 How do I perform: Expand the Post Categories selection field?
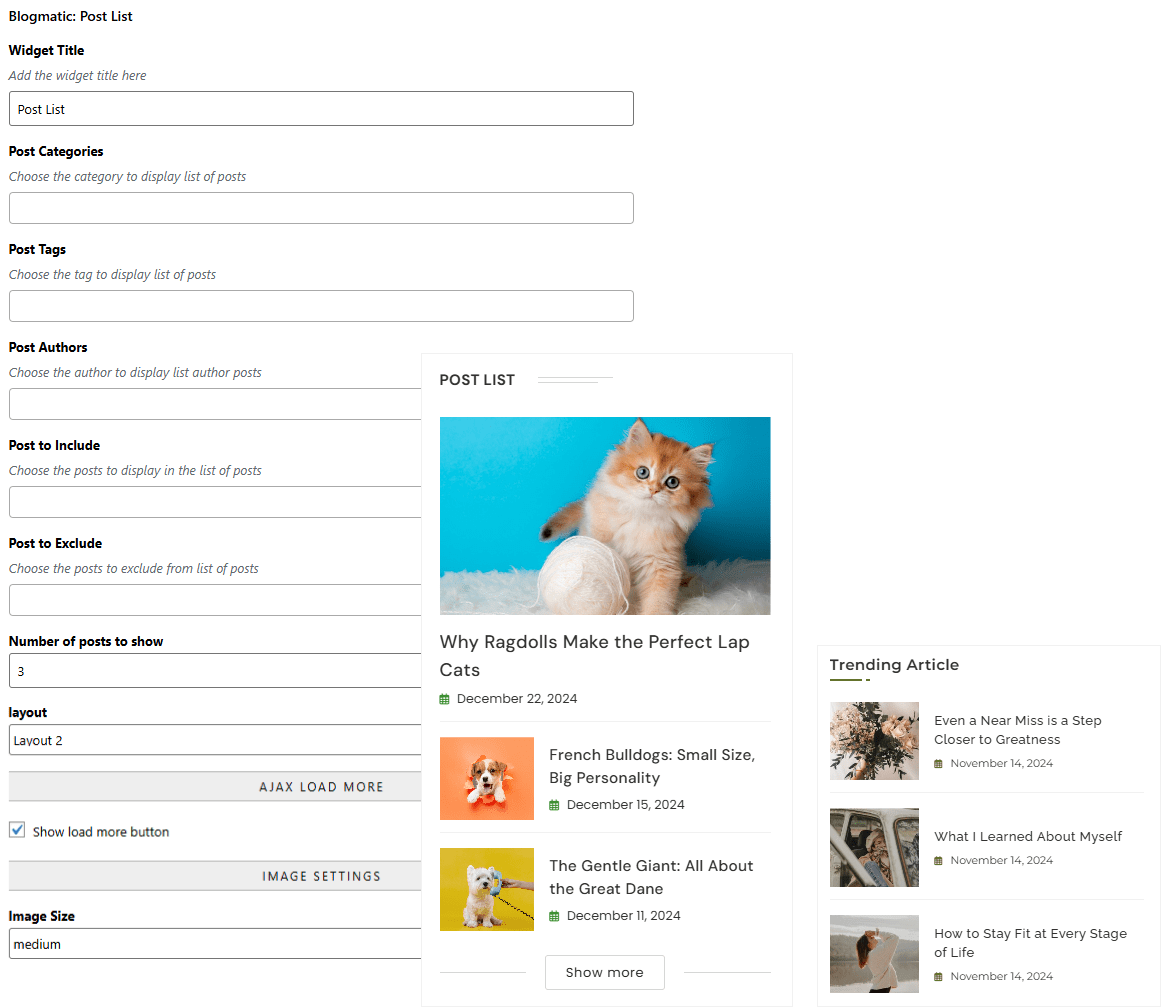[321, 208]
